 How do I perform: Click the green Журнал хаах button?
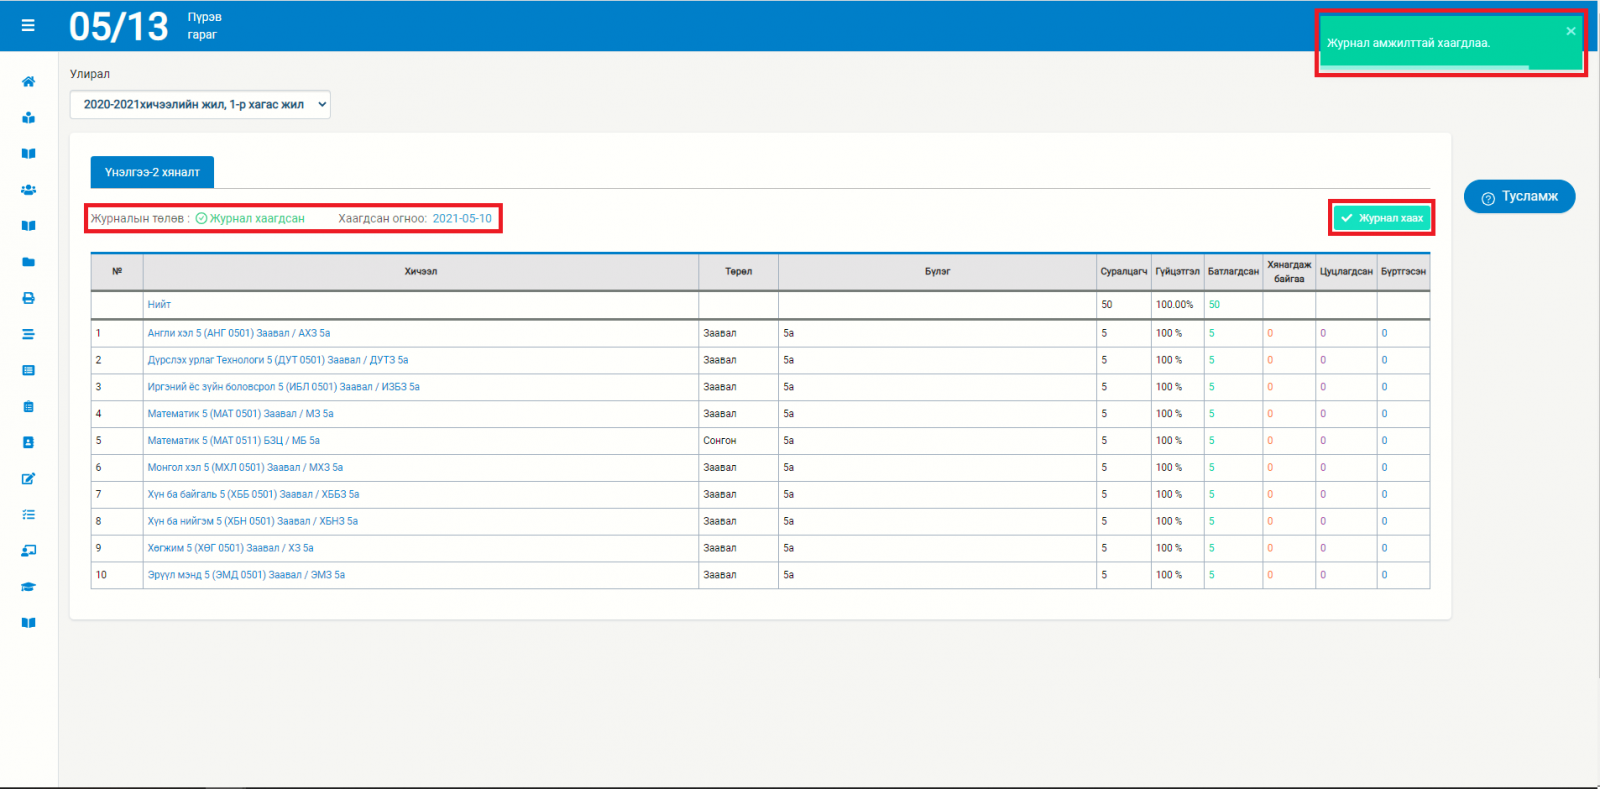1382,218
